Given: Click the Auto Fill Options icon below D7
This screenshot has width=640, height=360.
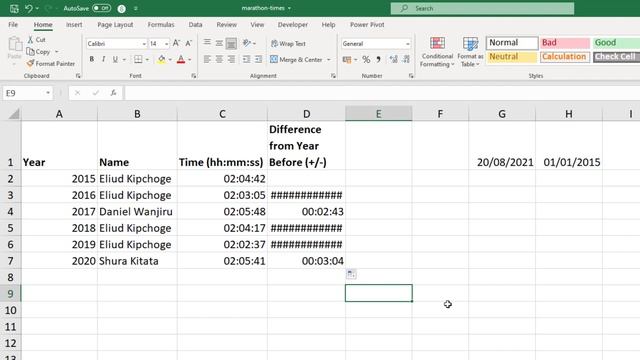Looking at the screenshot, I should pos(351,274).
